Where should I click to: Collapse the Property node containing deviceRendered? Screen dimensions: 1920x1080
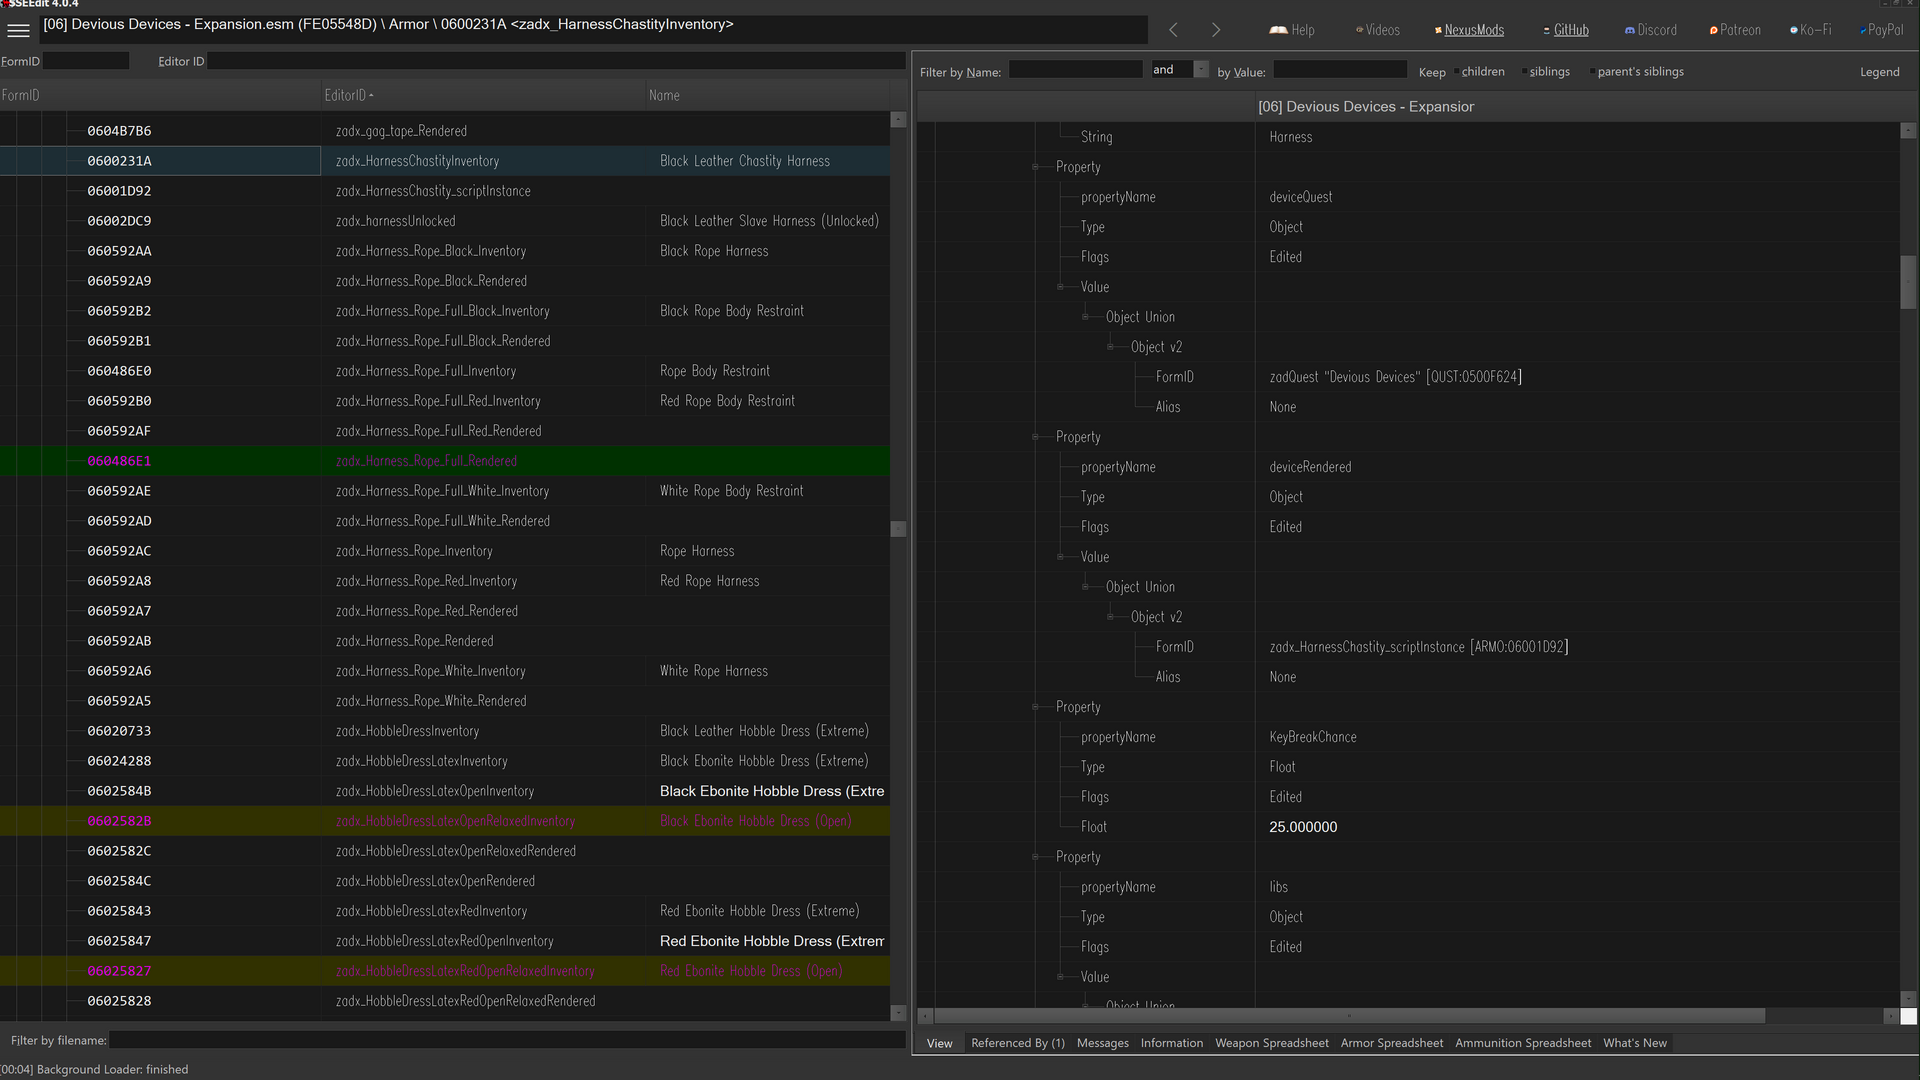tap(1035, 437)
